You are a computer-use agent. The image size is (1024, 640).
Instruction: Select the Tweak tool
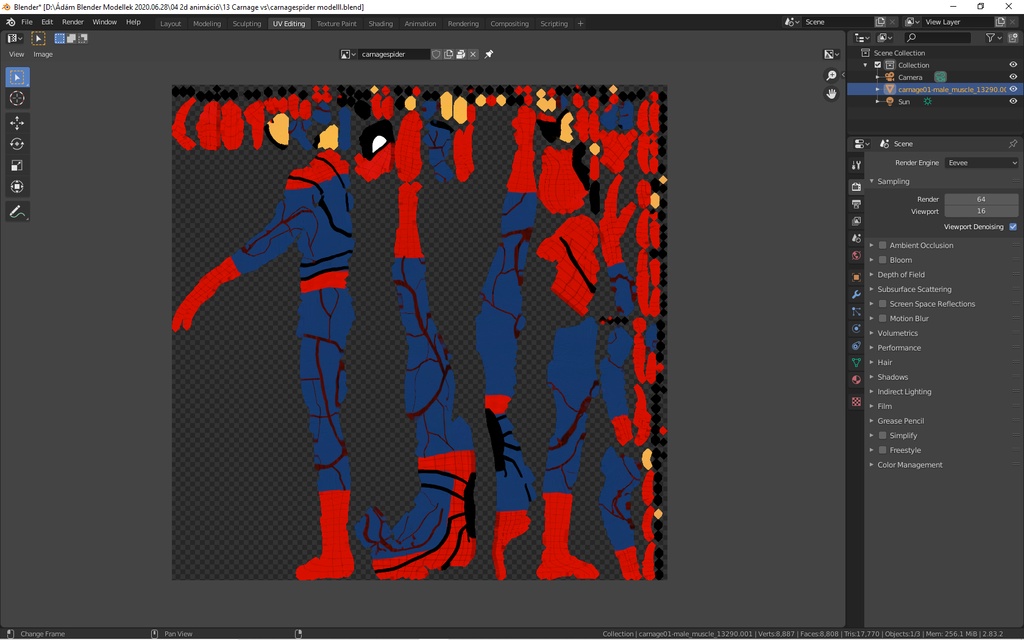coord(16,77)
